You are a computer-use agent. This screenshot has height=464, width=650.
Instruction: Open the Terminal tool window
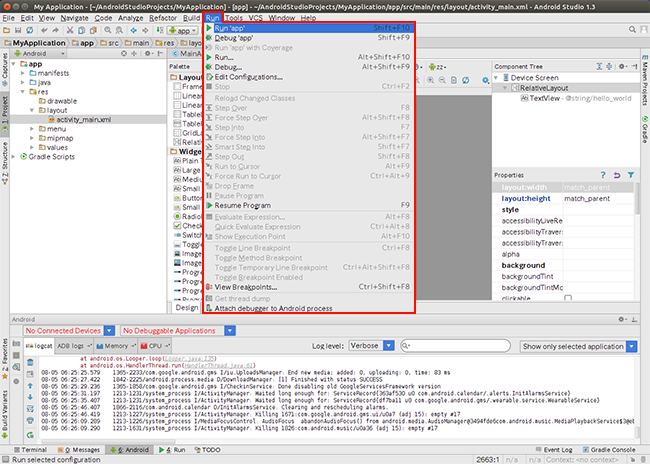click(30, 450)
